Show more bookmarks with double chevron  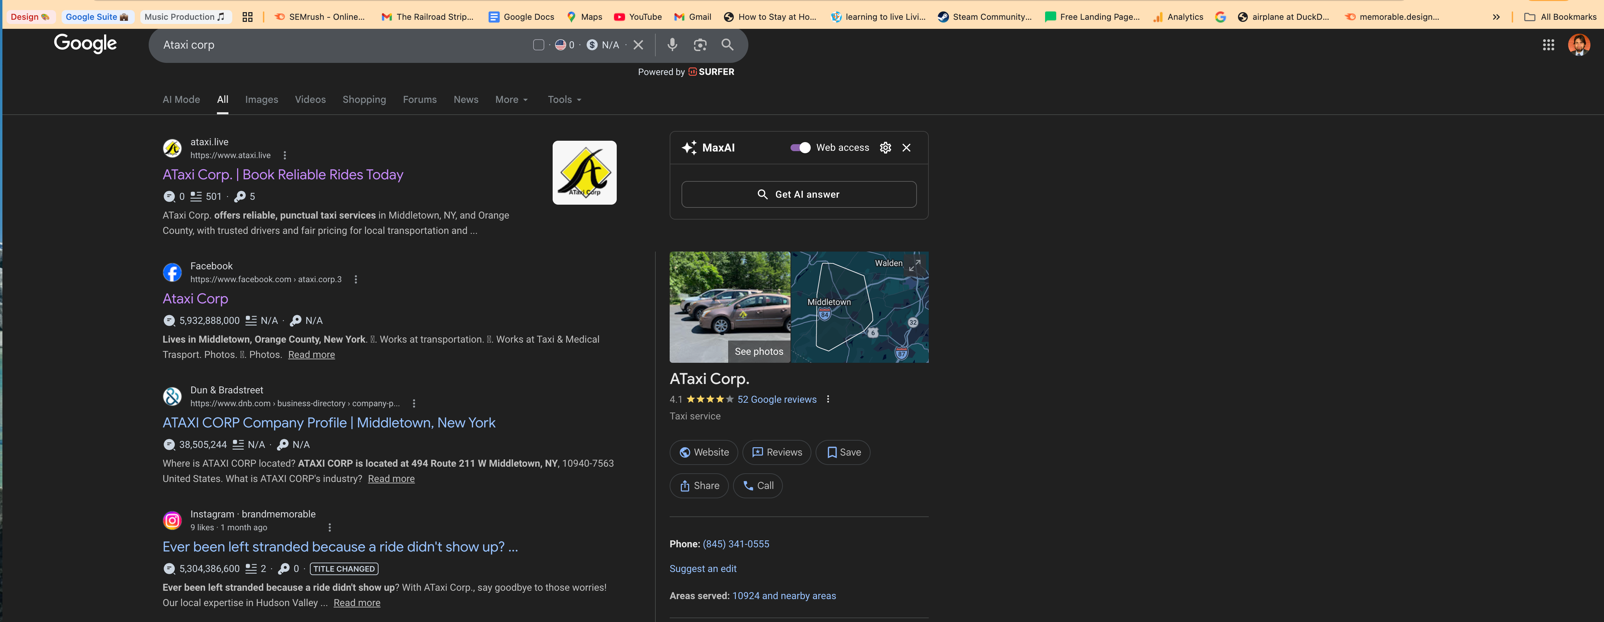click(1496, 17)
